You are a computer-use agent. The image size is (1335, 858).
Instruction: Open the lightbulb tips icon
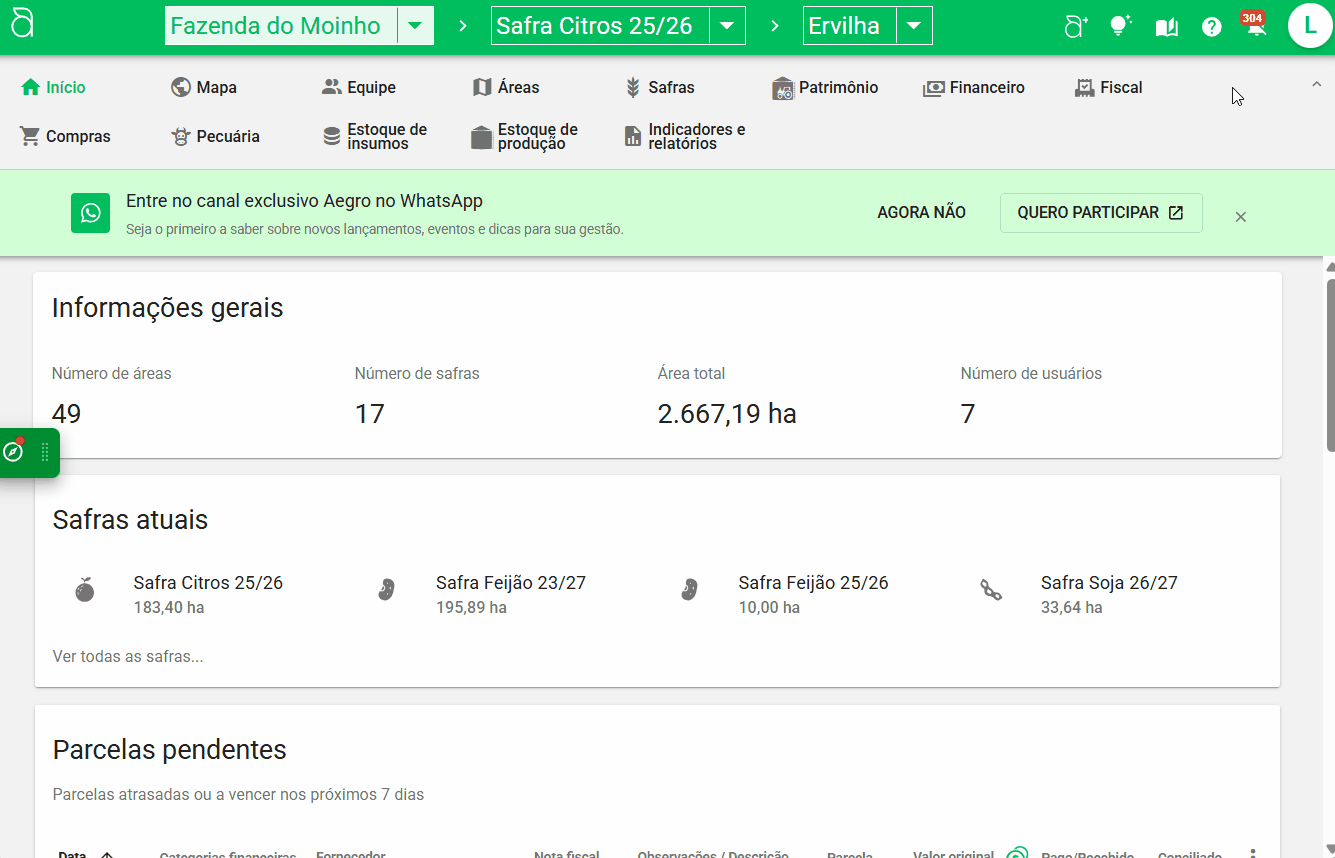[1121, 27]
